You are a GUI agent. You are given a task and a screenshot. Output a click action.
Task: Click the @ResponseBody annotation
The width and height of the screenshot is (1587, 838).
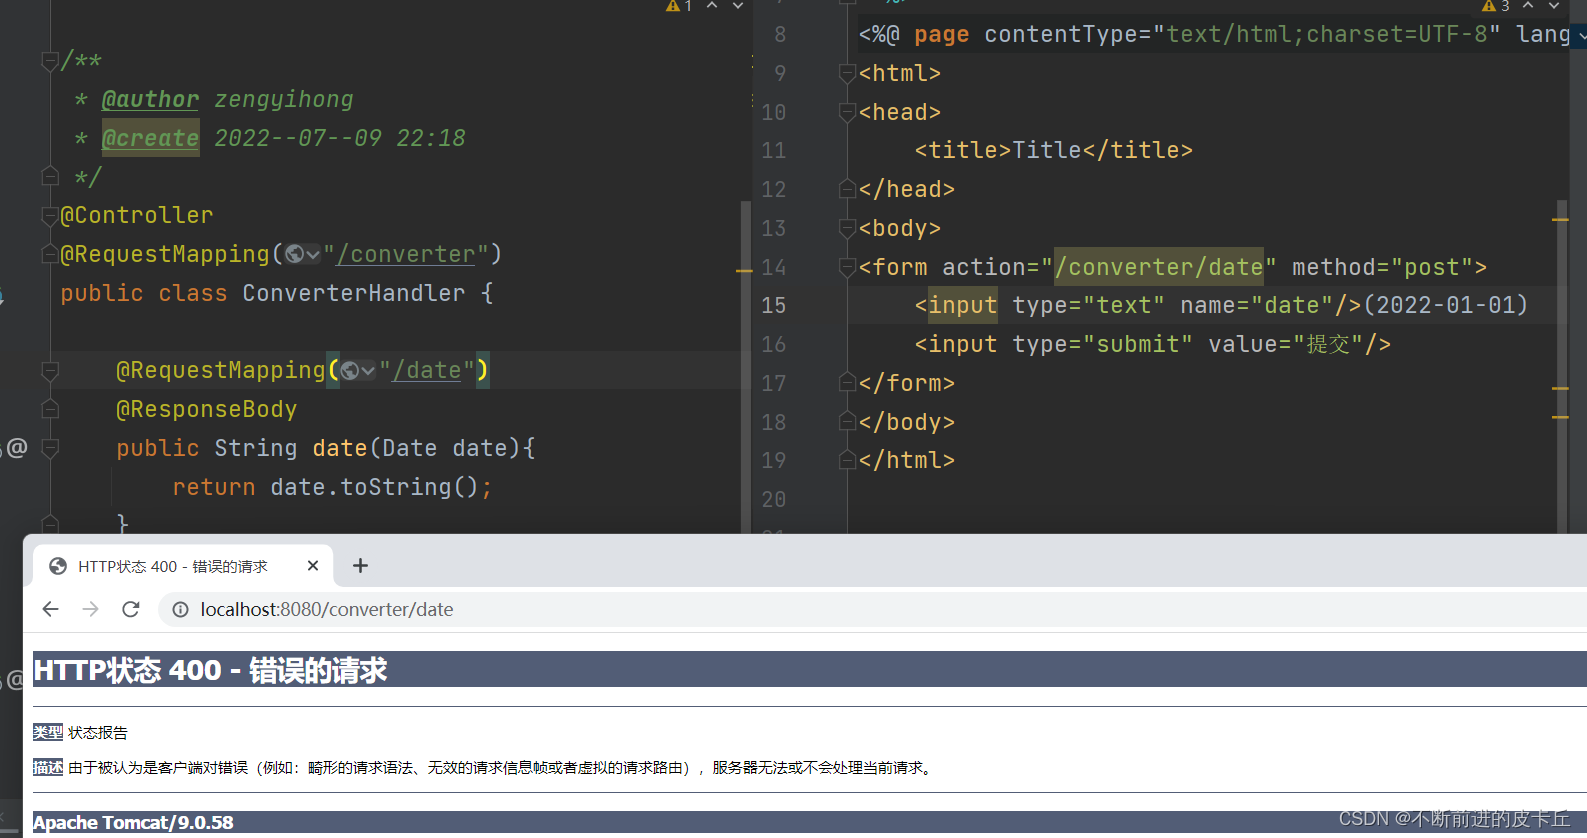(206, 409)
